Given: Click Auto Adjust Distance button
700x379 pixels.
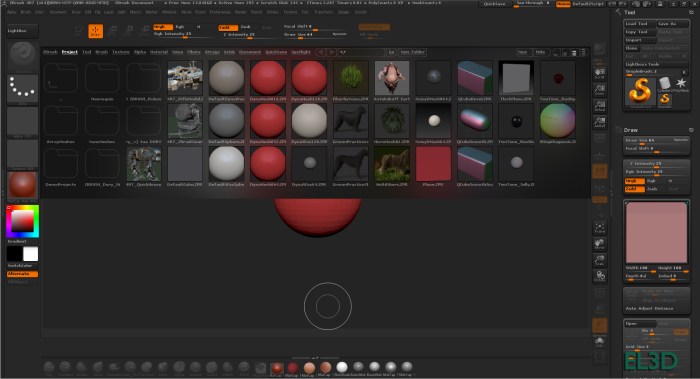Looking at the screenshot, I should pyautogui.click(x=656, y=308).
